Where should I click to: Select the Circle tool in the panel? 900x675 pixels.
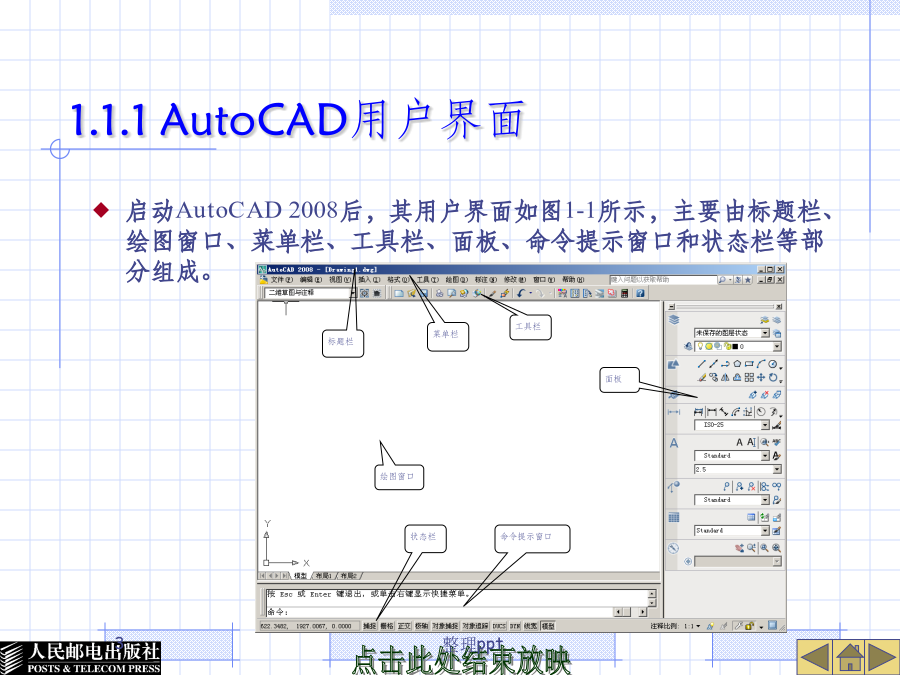pos(773,364)
